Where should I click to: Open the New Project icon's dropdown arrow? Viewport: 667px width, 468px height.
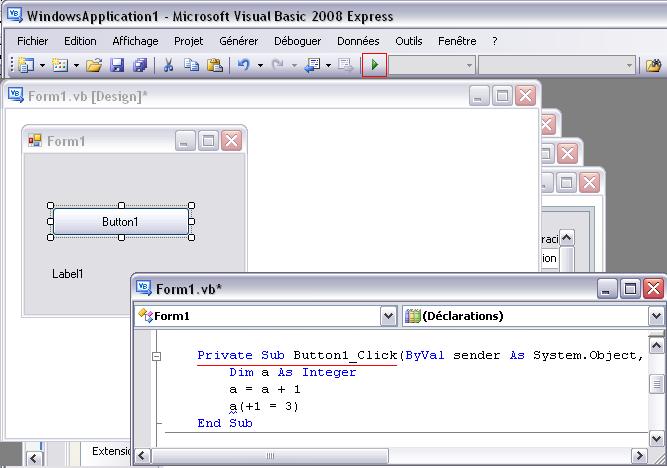tap(43, 66)
